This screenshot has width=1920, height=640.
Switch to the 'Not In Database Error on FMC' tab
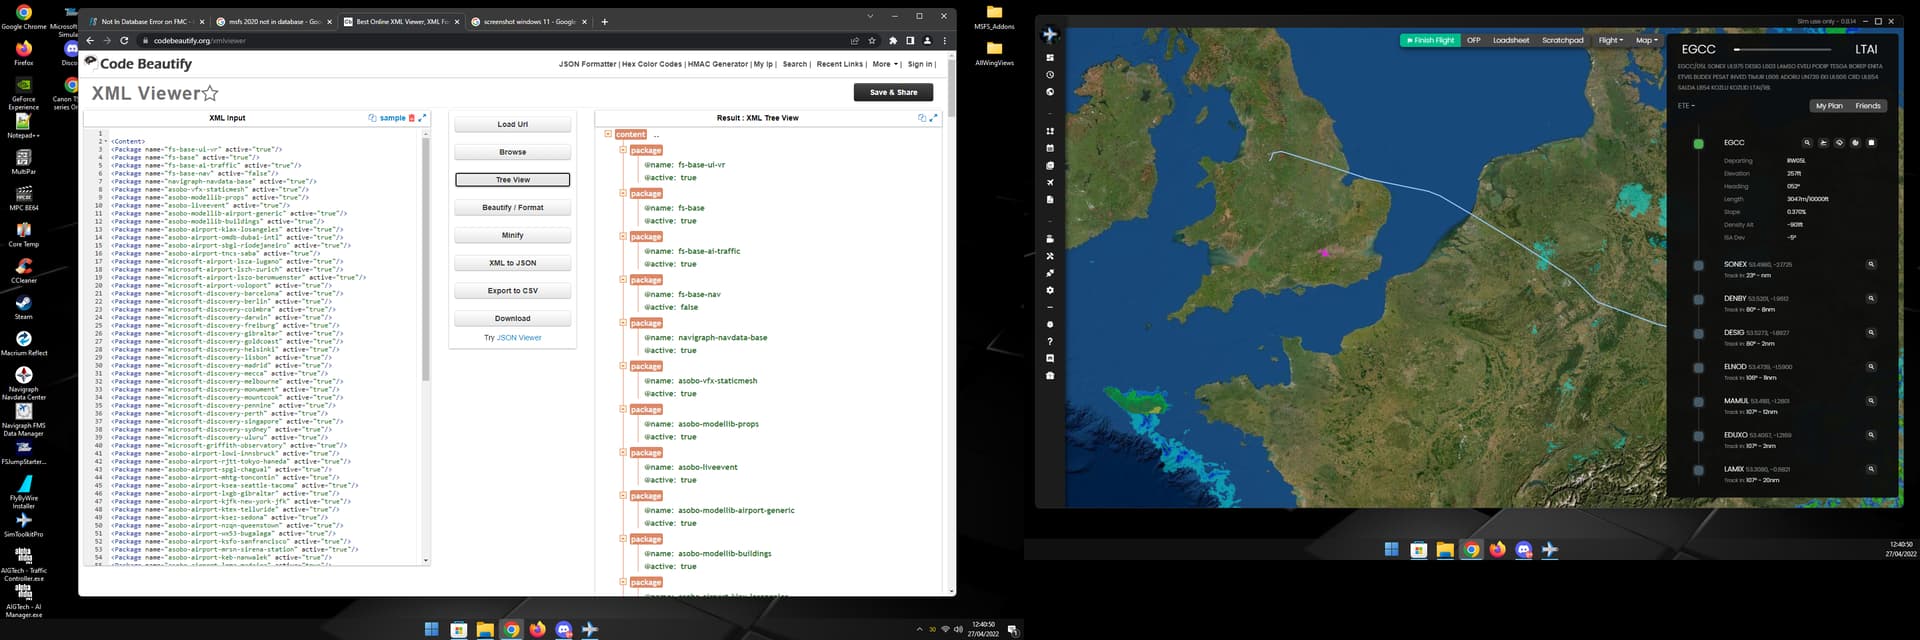(144, 21)
